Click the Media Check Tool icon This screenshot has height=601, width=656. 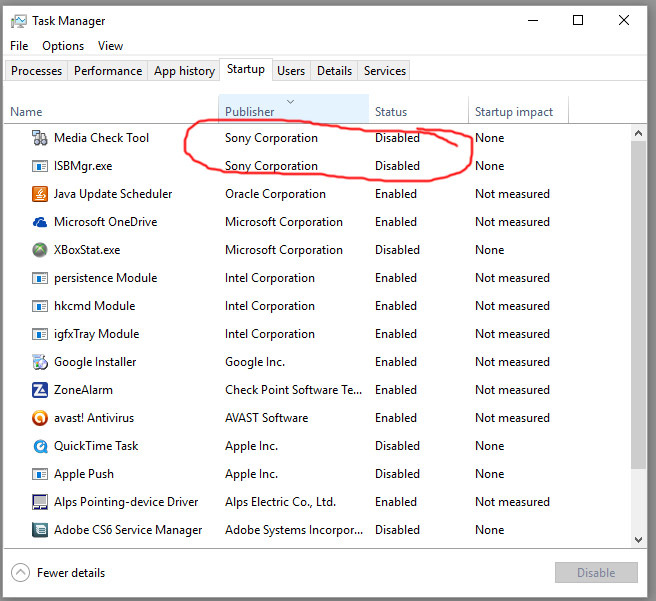click(x=40, y=138)
